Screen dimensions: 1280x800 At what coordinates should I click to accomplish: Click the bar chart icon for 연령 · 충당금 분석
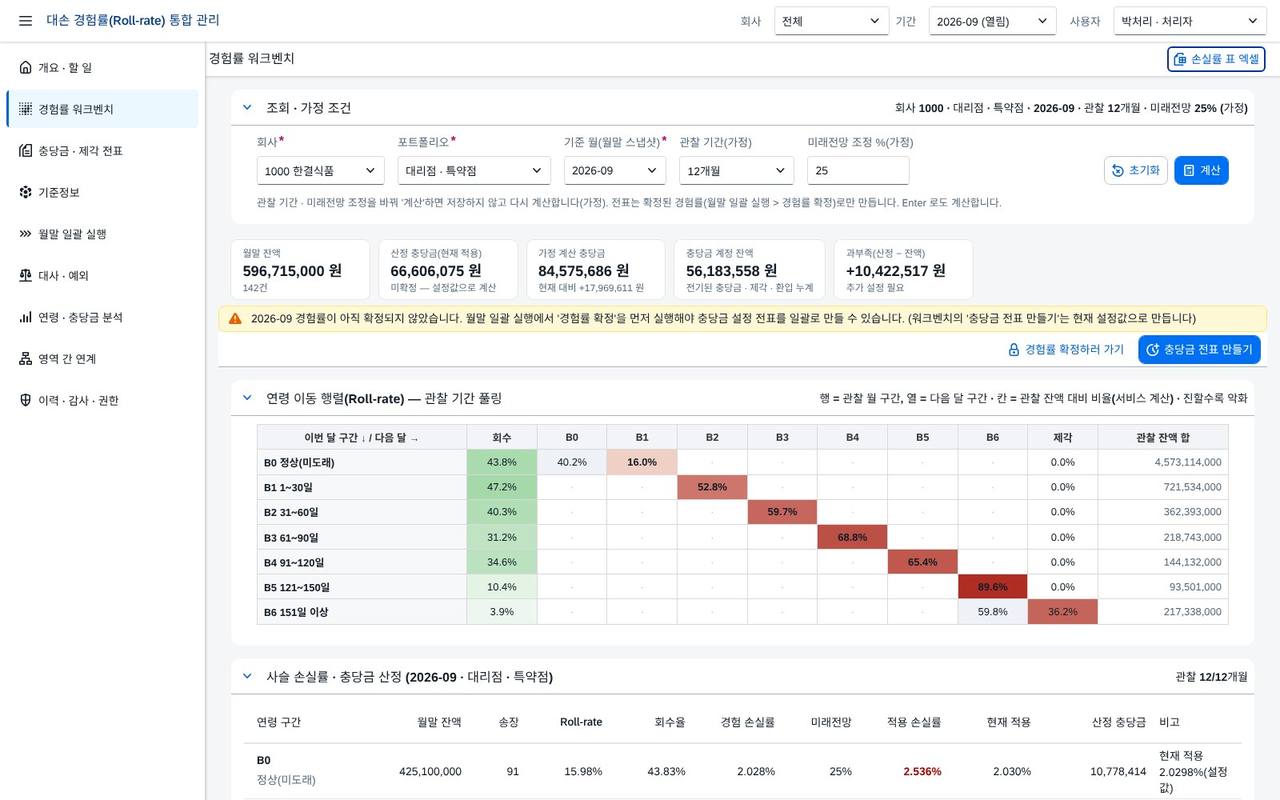click(x=26, y=317)
